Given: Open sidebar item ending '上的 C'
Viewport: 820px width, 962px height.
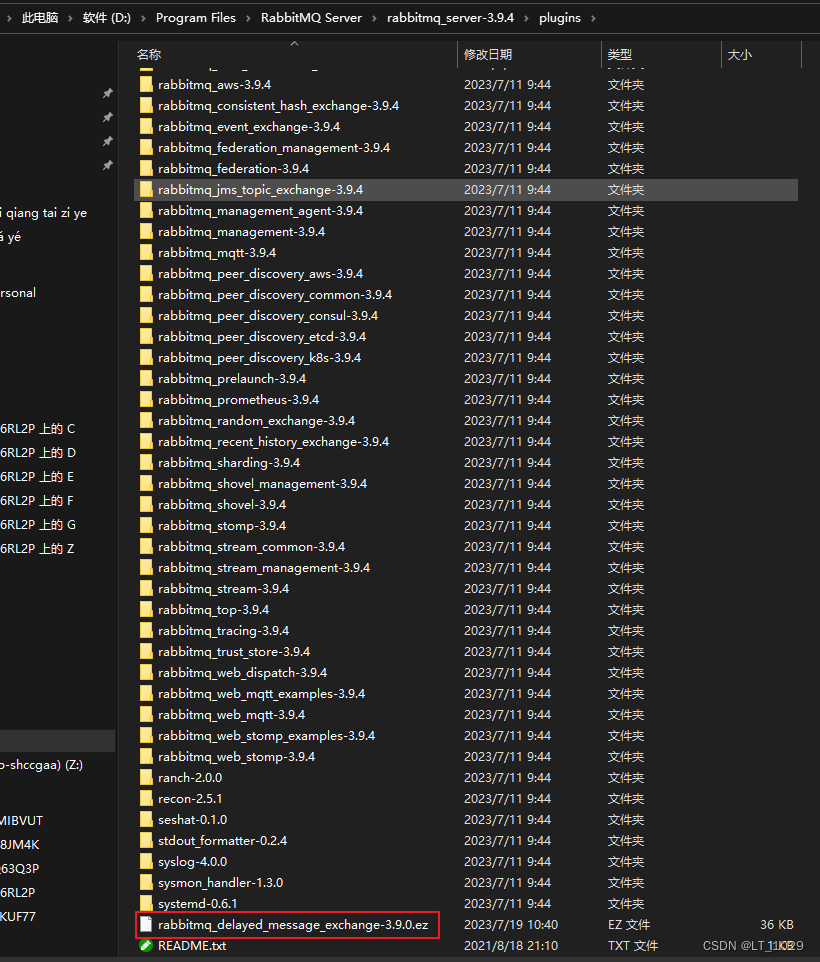Looking at the screenshot, I should click(x=38, y=428).
